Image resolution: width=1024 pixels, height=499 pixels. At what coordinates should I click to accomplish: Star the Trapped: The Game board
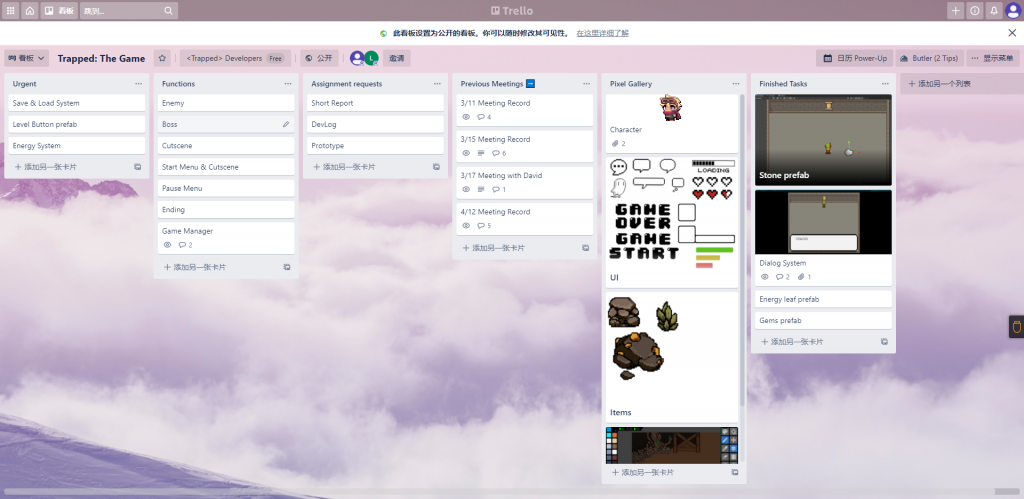(x=162, y=58)
